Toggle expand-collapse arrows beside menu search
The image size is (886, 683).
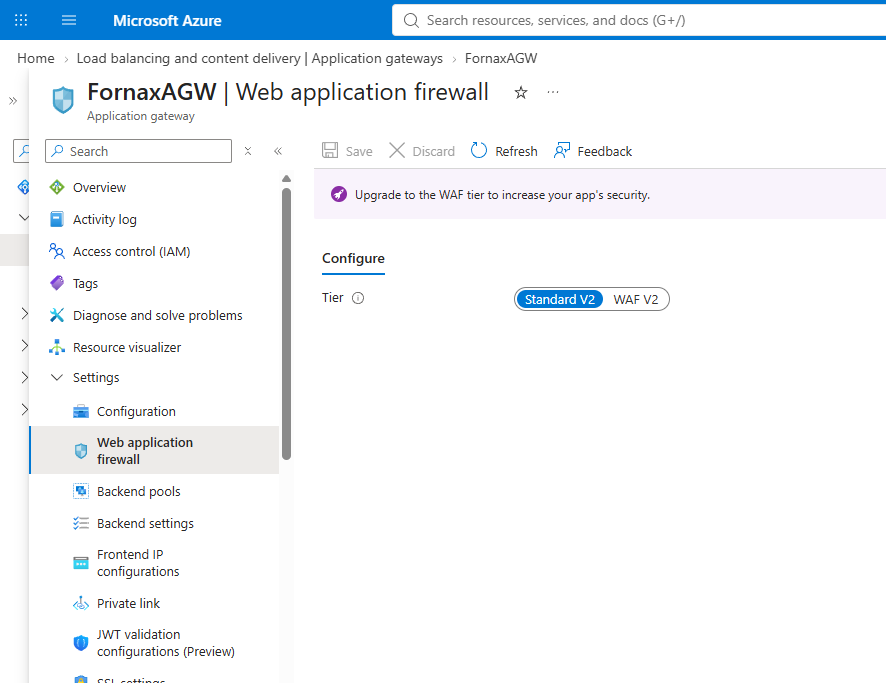[x=247, y=151]
